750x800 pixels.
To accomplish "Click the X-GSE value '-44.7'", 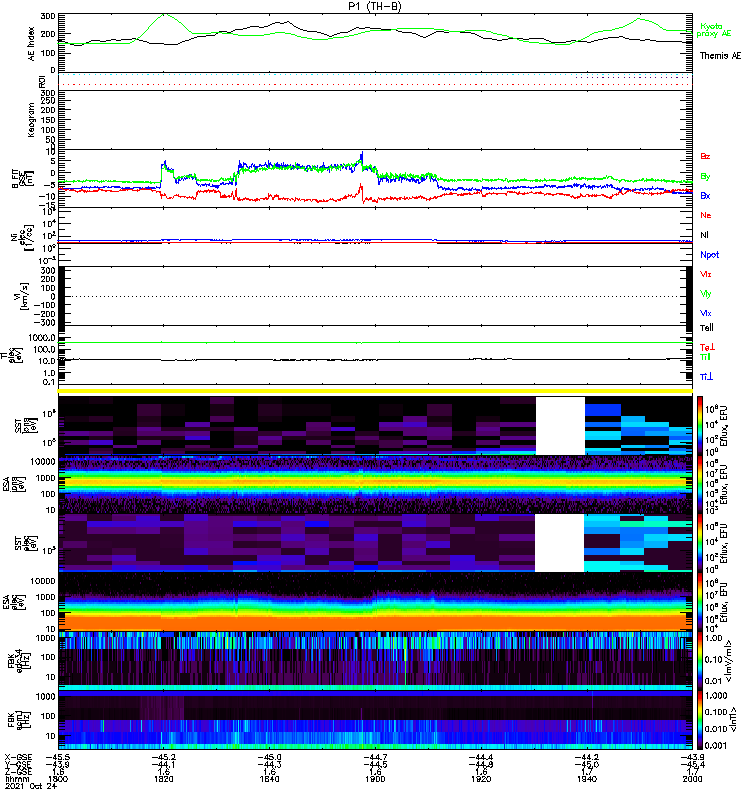I will click(375, 757).
